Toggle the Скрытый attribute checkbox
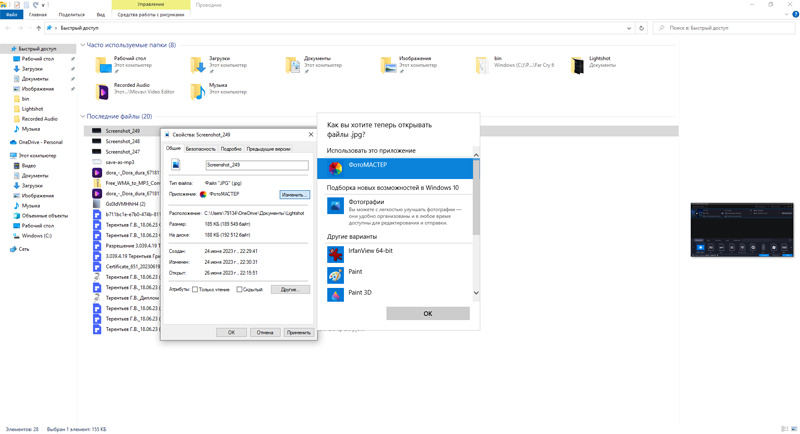 click(239, 290)
